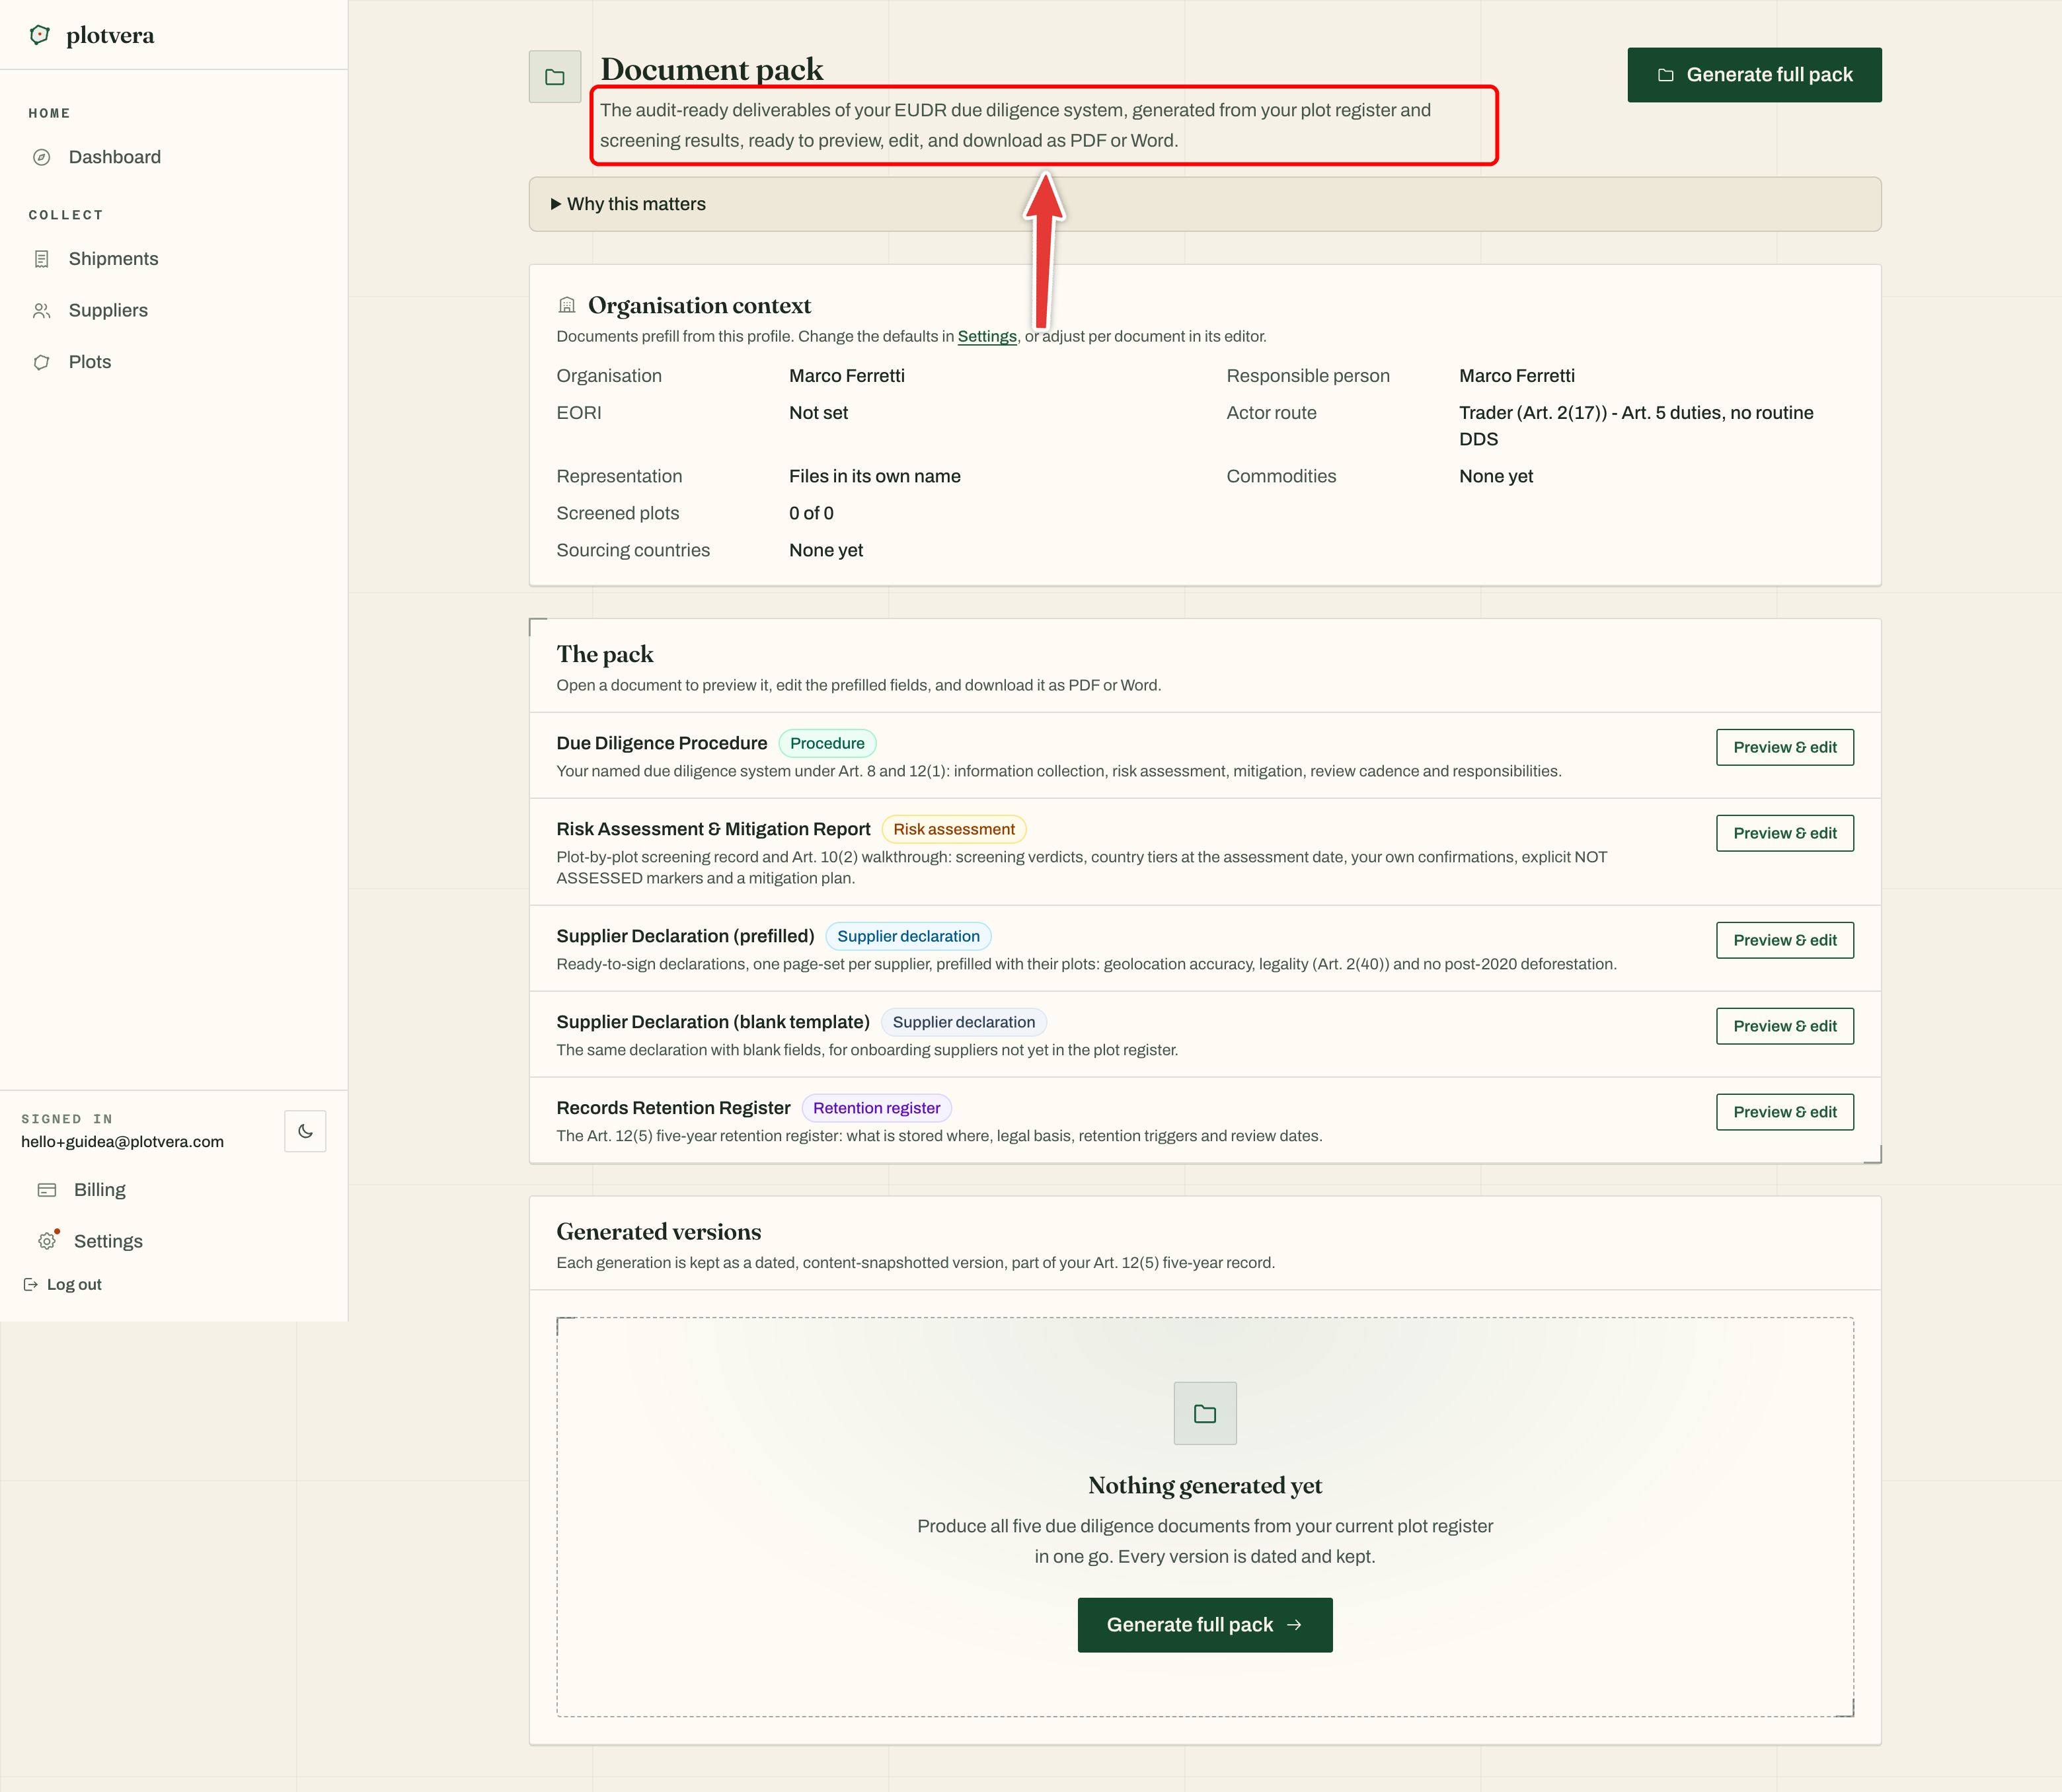The height and width of the screenshot is (1792, 2062).
Task: Click the Generated versions heading
Action: click(658, 1231)
